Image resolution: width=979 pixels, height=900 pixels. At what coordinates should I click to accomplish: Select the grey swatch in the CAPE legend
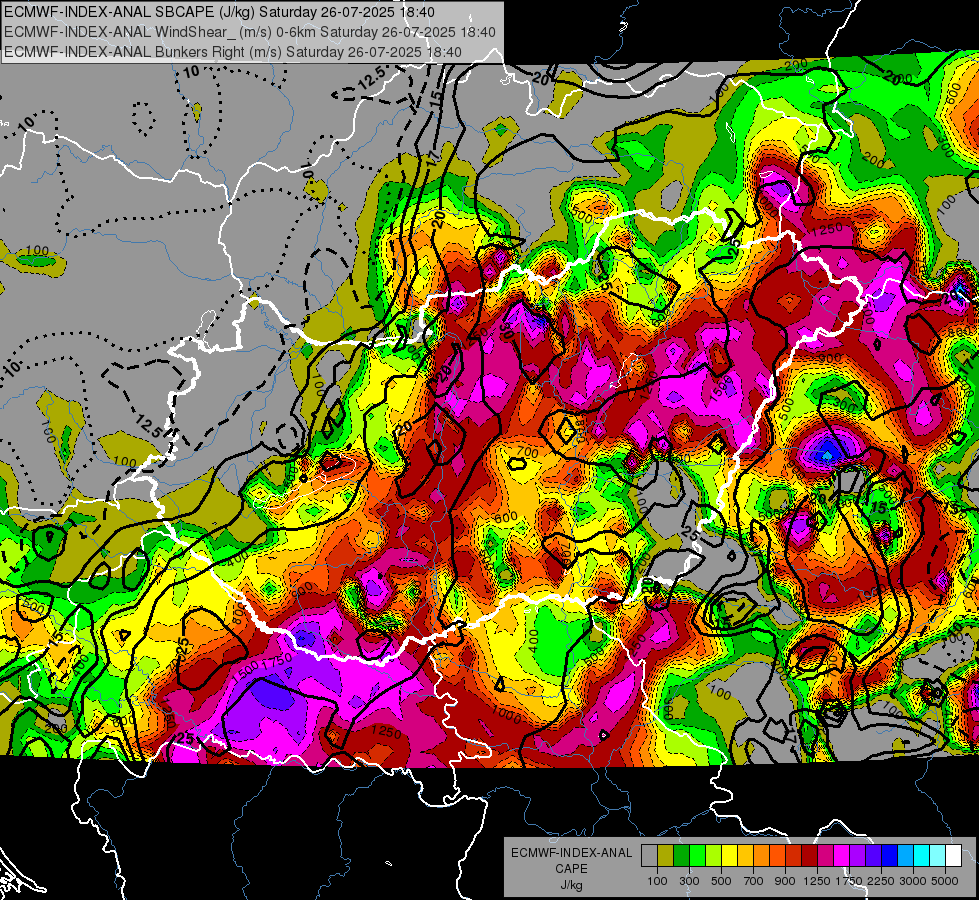coord(649,855)
